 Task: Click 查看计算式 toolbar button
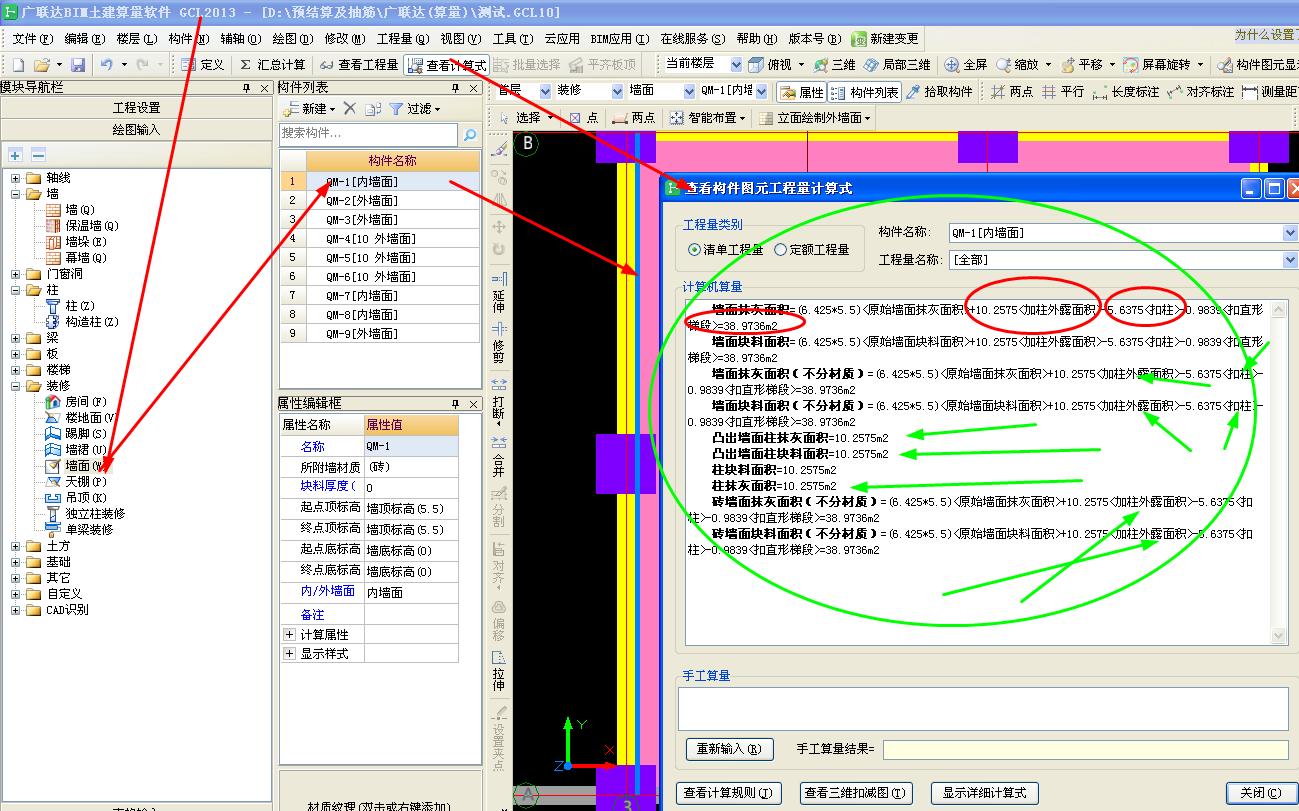pos(447,66)
